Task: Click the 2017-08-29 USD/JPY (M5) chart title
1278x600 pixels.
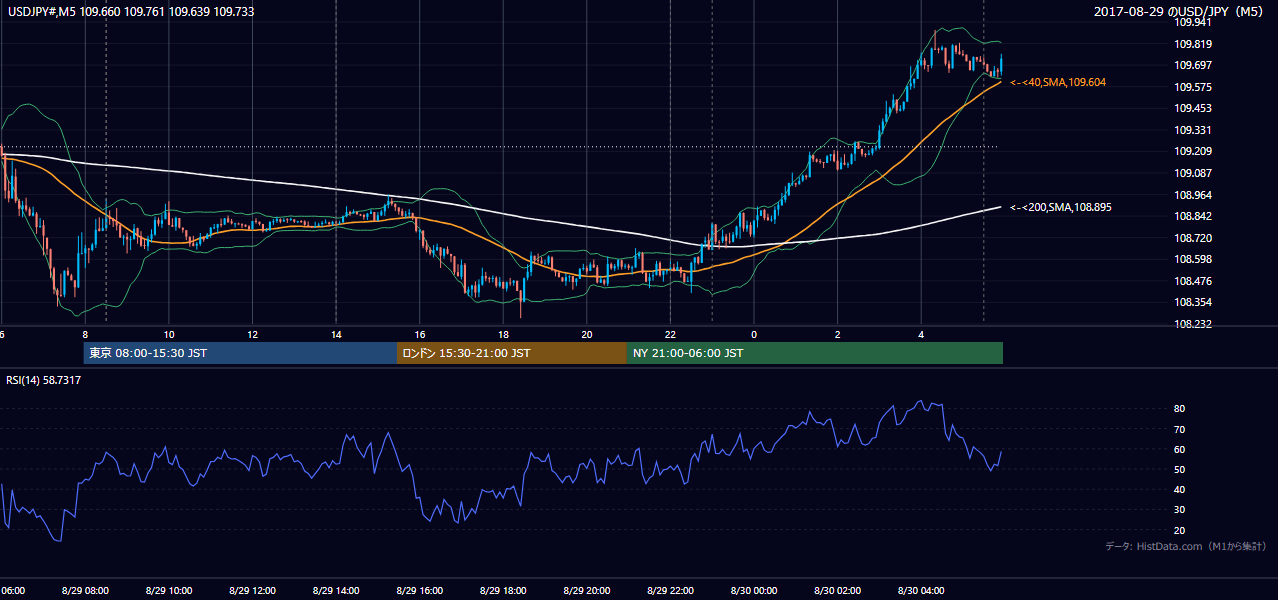Action: point(1180,12)
